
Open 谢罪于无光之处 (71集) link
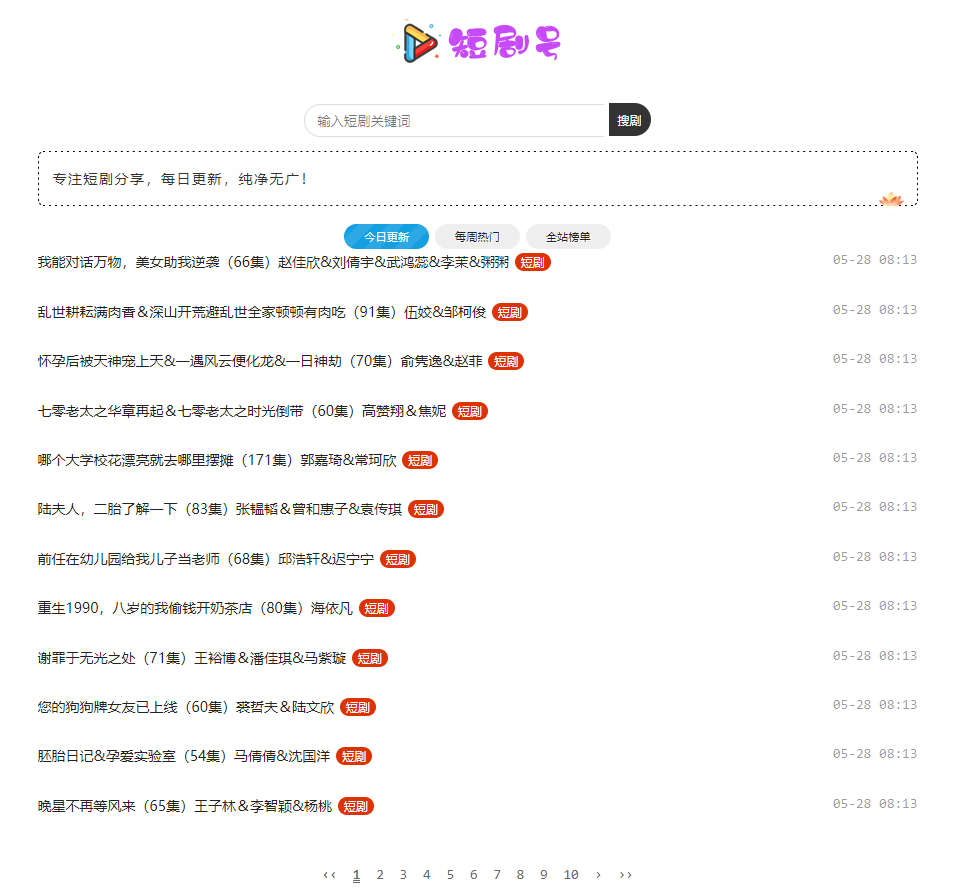point(192,659)
